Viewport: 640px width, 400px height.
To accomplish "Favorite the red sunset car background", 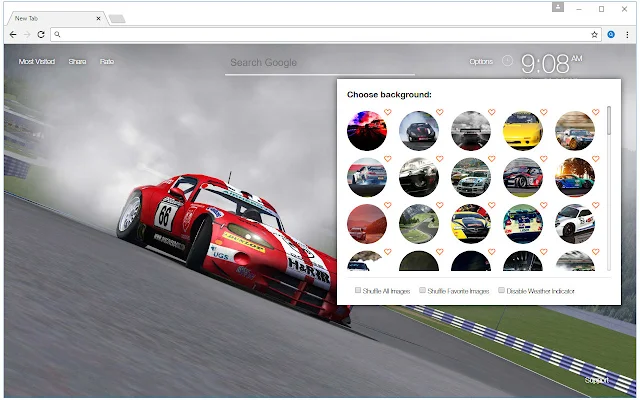I will point(388,112).
